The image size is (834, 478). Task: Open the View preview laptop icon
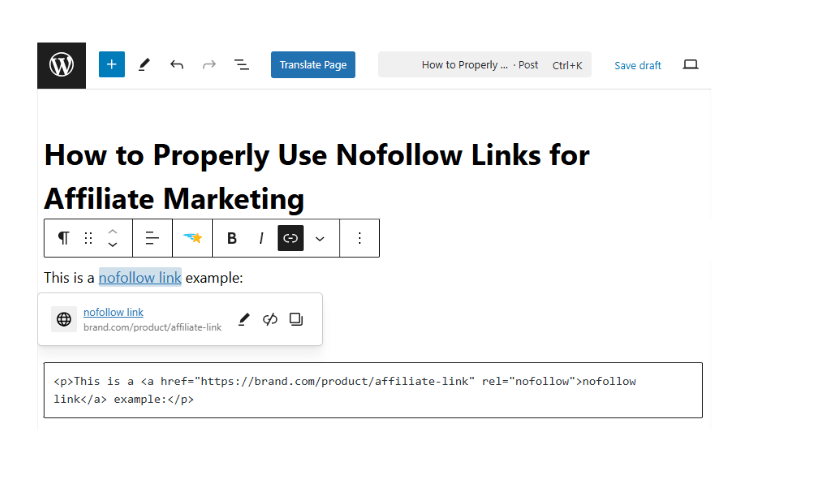click(x=690, y=65)
